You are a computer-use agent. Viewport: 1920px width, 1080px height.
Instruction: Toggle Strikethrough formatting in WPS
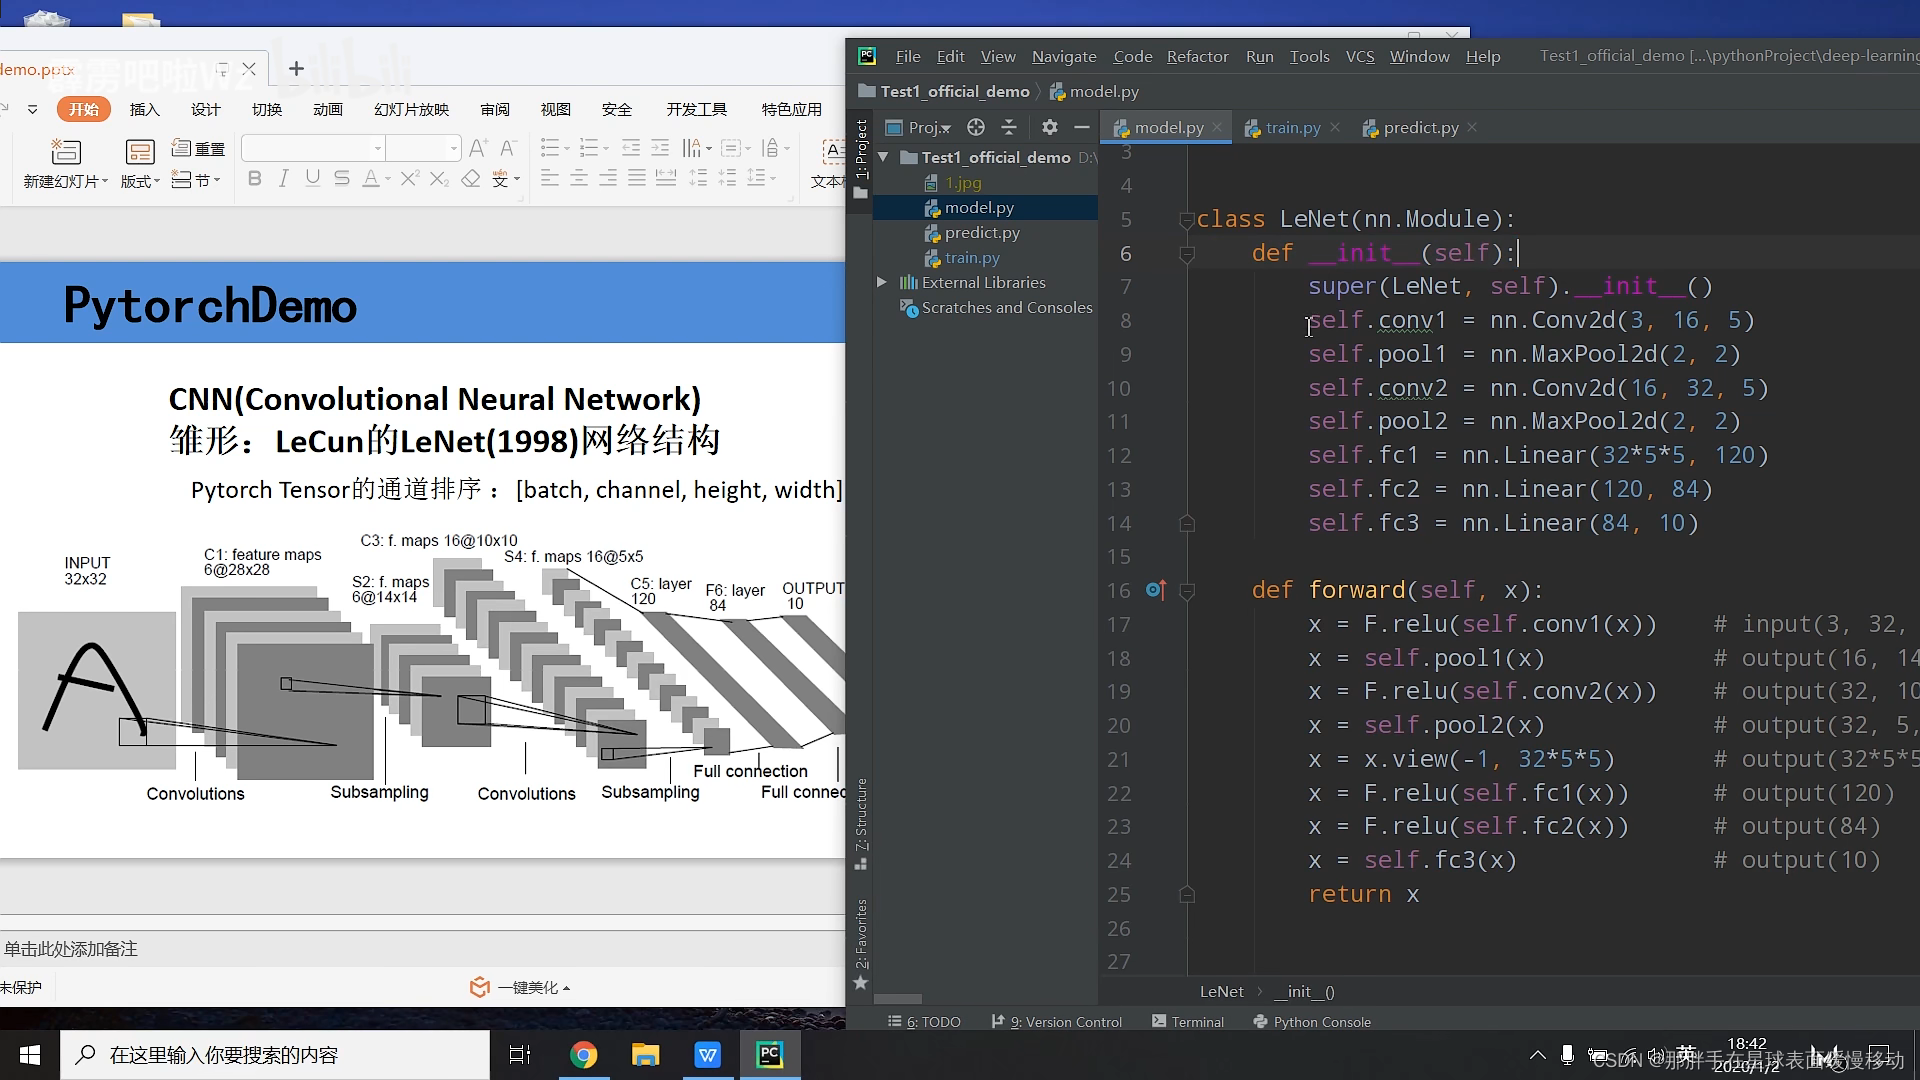342,179
